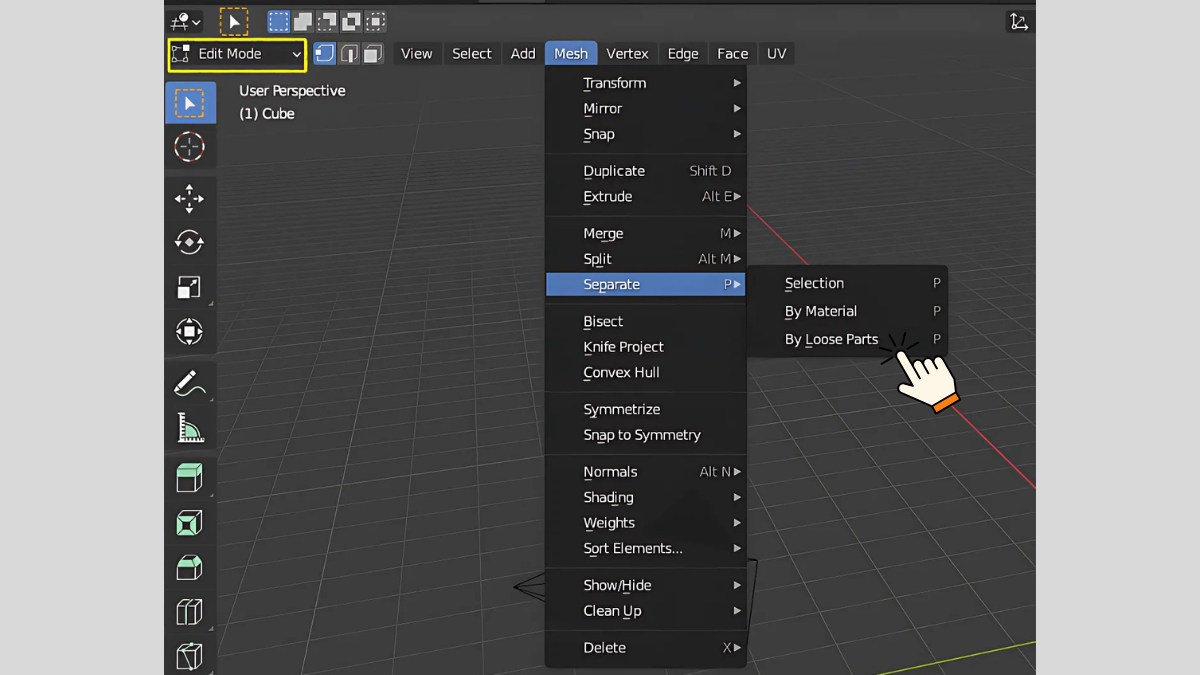Open the Vertex menu in the header

click(627, 54)
